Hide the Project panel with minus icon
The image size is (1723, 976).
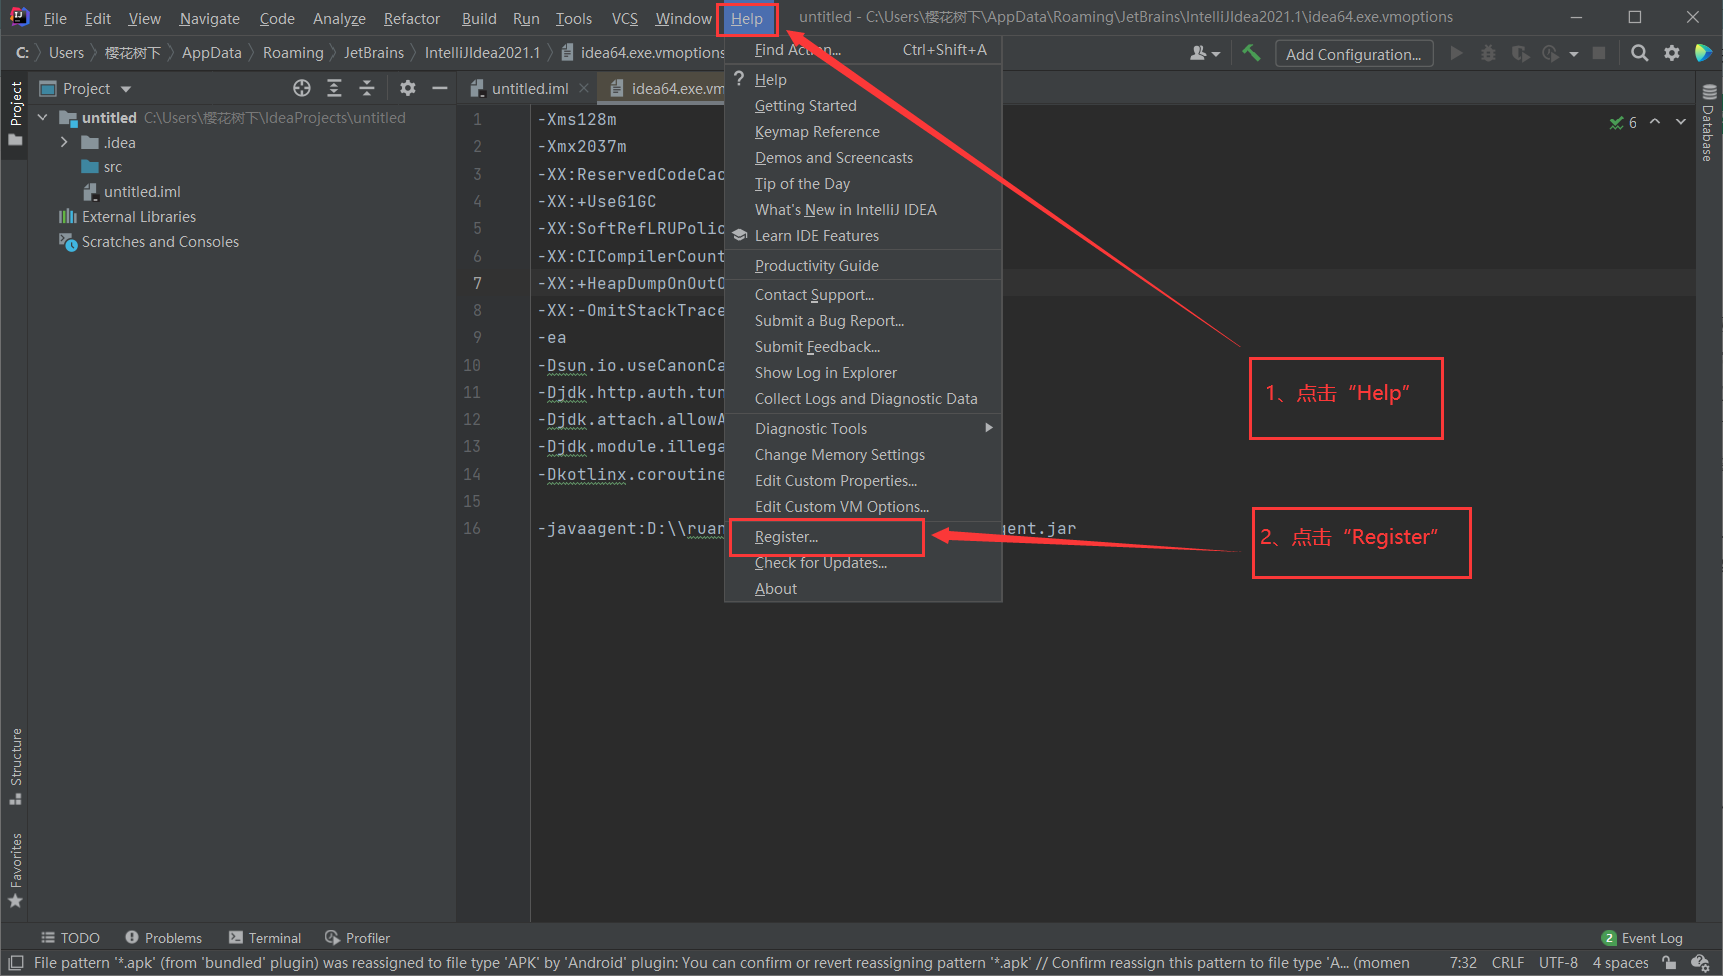tap(439, 88)
